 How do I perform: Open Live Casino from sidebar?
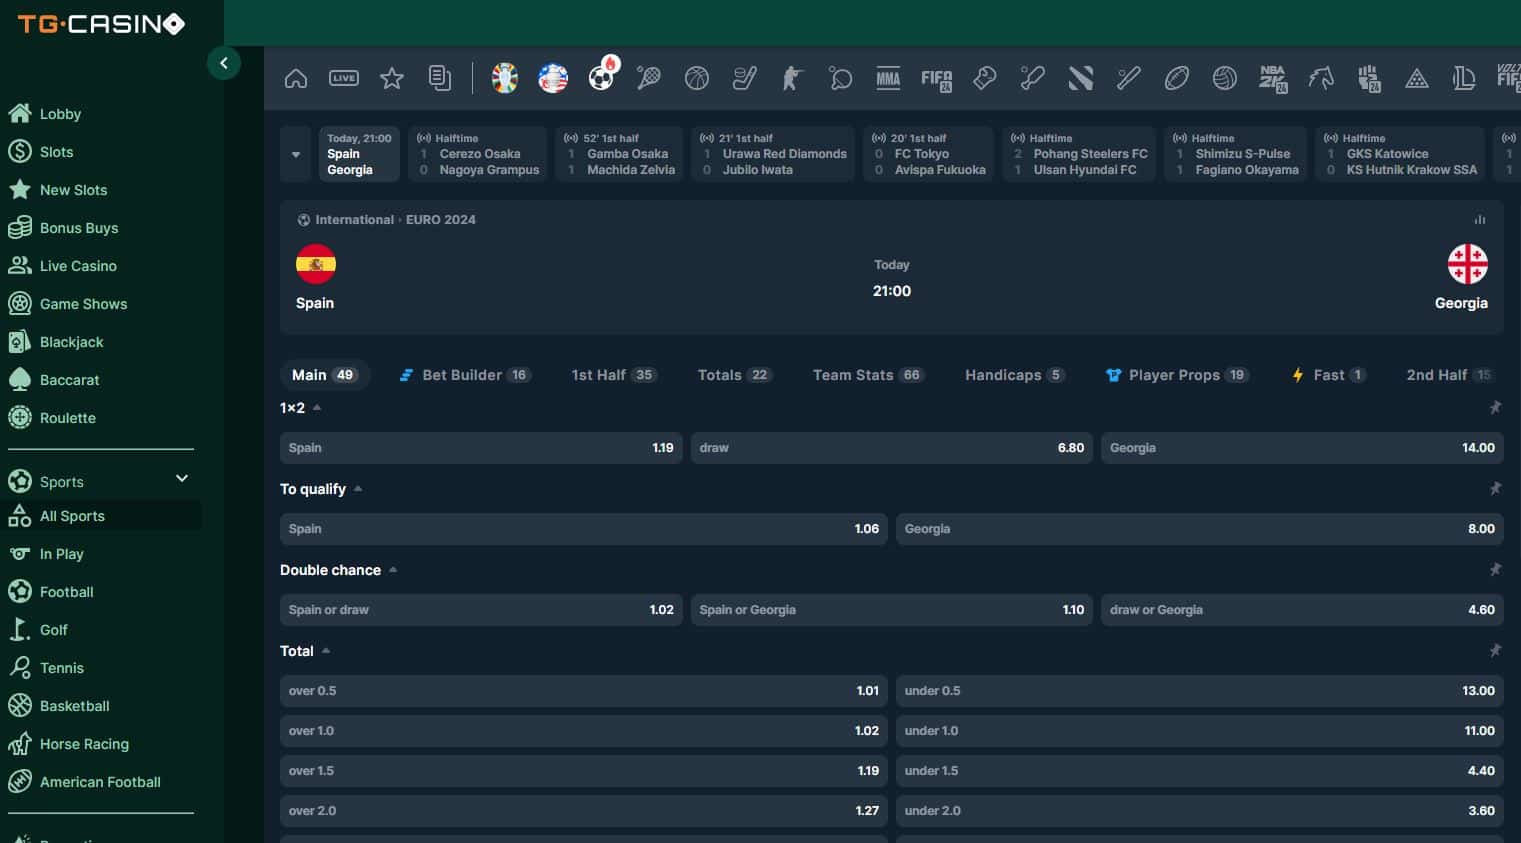(x=78, y=266)
